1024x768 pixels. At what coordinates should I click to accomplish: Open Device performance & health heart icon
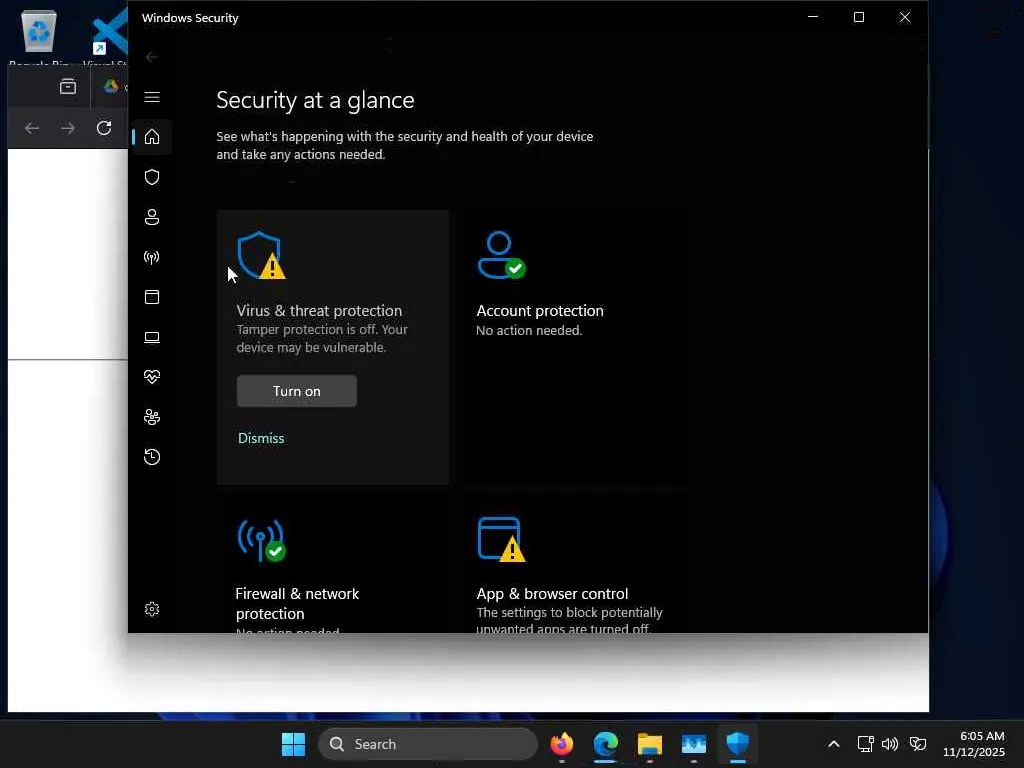pos(152,377)
